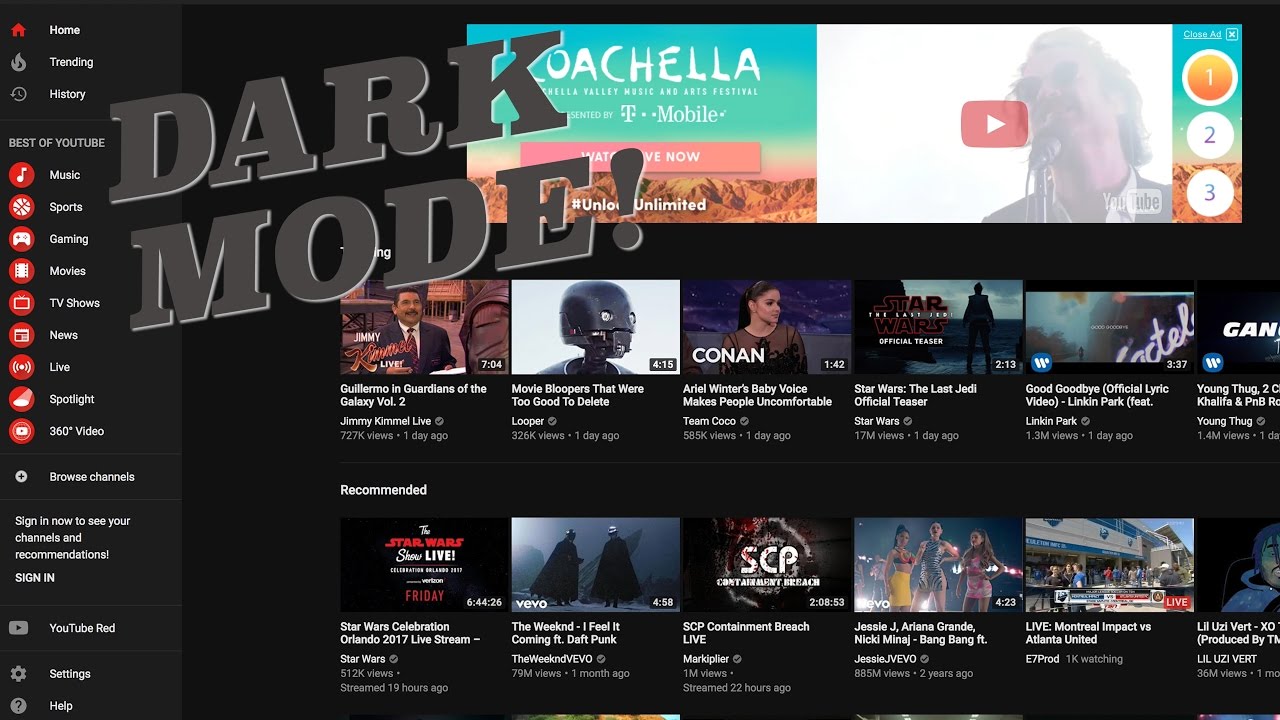Click title SCP Containment Breach LIVE
The height and width of the screenshot is (720, 1280).
(746, 633)
